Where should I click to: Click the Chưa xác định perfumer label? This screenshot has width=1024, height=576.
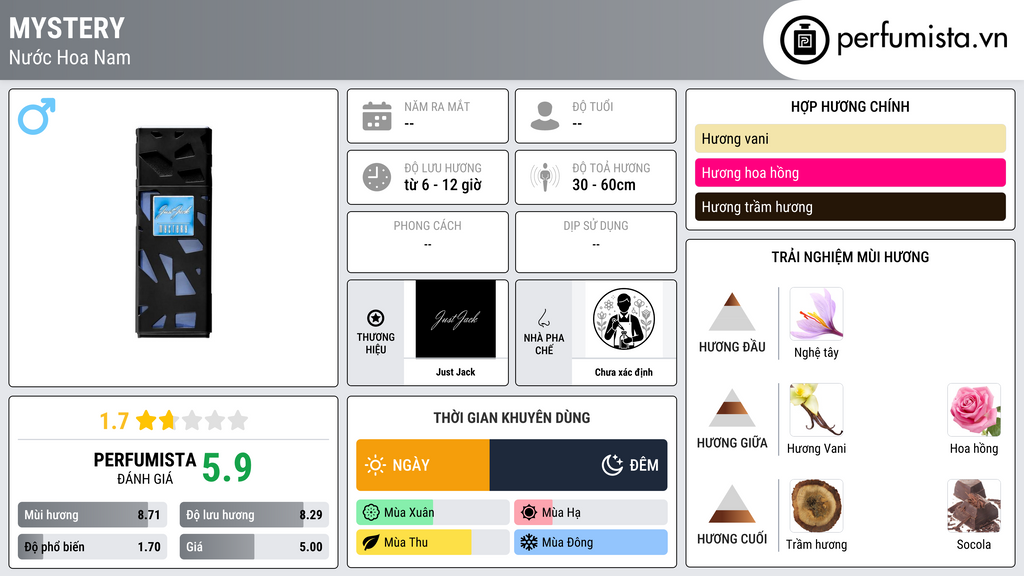624,372
